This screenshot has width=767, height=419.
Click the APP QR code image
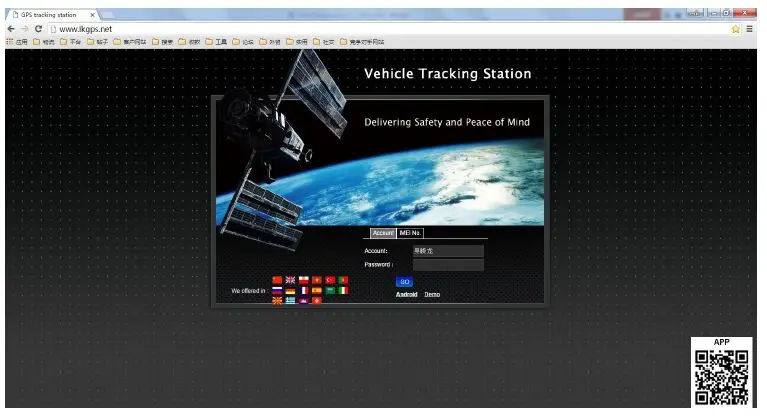[x=722, y=377]
